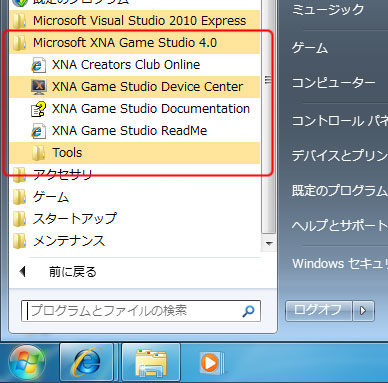The height and width of the screenshot is (383, 388).
Task: Launch Internet Explorer from taskbar
Action: click(x=86, y=362)
